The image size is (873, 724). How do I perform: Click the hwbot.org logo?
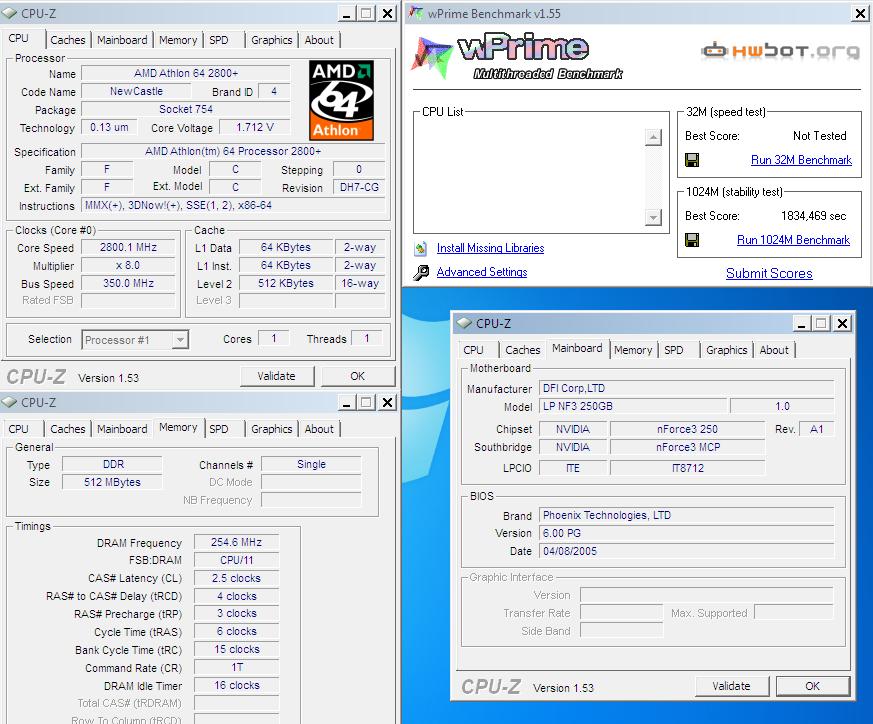(781, 51)
